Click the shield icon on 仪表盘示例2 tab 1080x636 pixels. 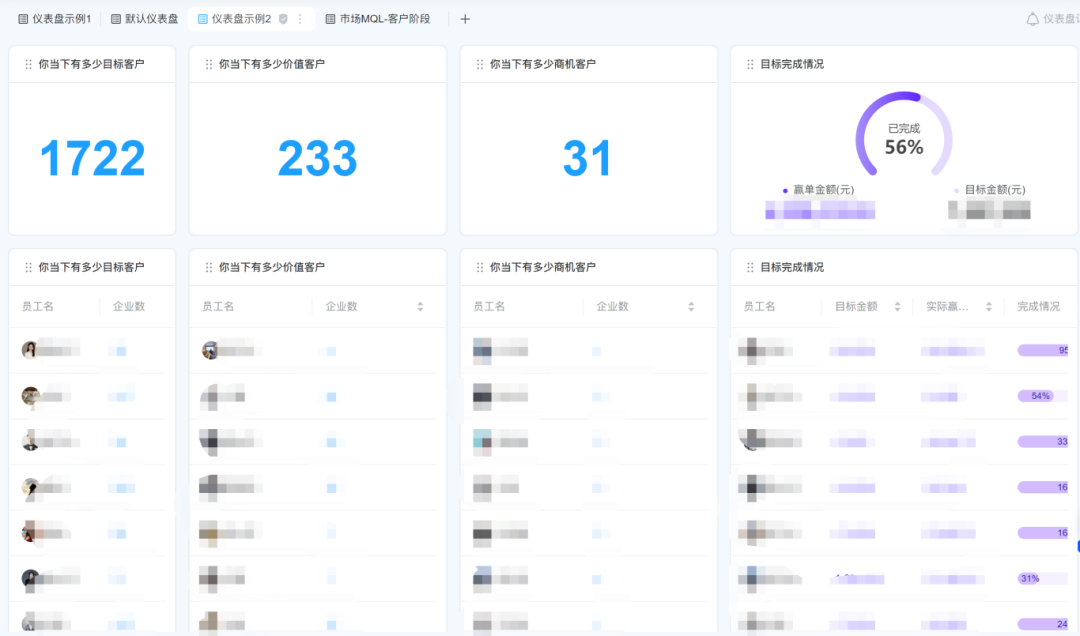[283, 19]
